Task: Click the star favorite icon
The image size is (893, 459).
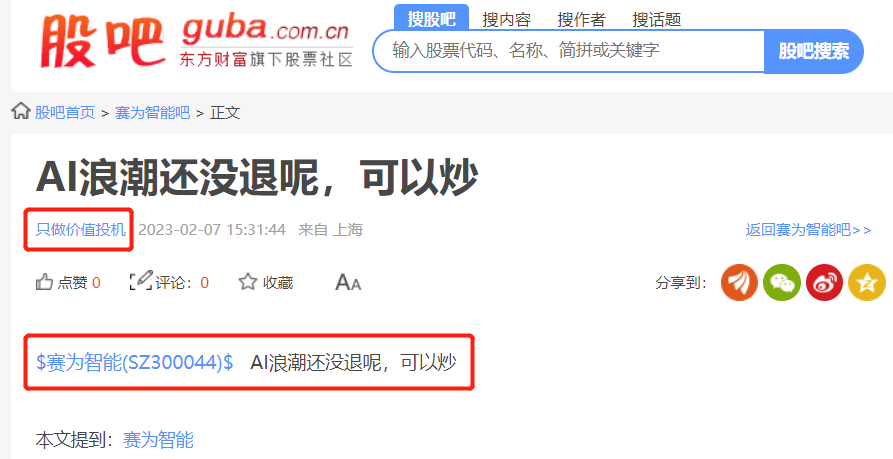Action: (248, 281)
